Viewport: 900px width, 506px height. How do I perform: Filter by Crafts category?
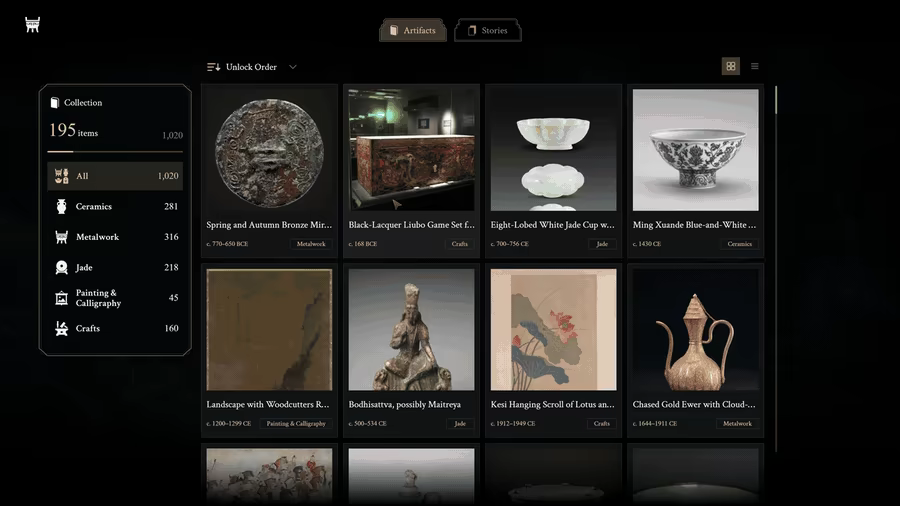coord(115,328)
